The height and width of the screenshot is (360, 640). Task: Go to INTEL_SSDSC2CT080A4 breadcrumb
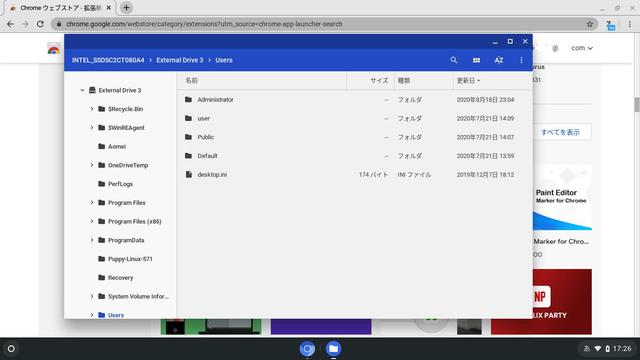(x=108, y=60)
